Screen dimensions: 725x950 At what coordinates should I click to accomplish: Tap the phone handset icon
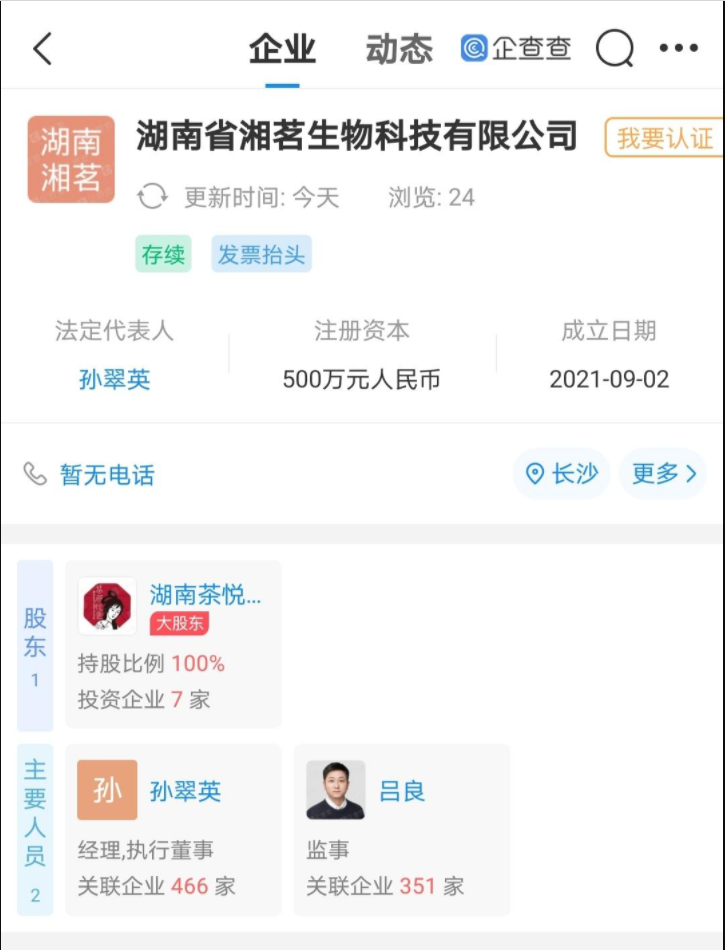pyautogui.click(x=36, y=474)
